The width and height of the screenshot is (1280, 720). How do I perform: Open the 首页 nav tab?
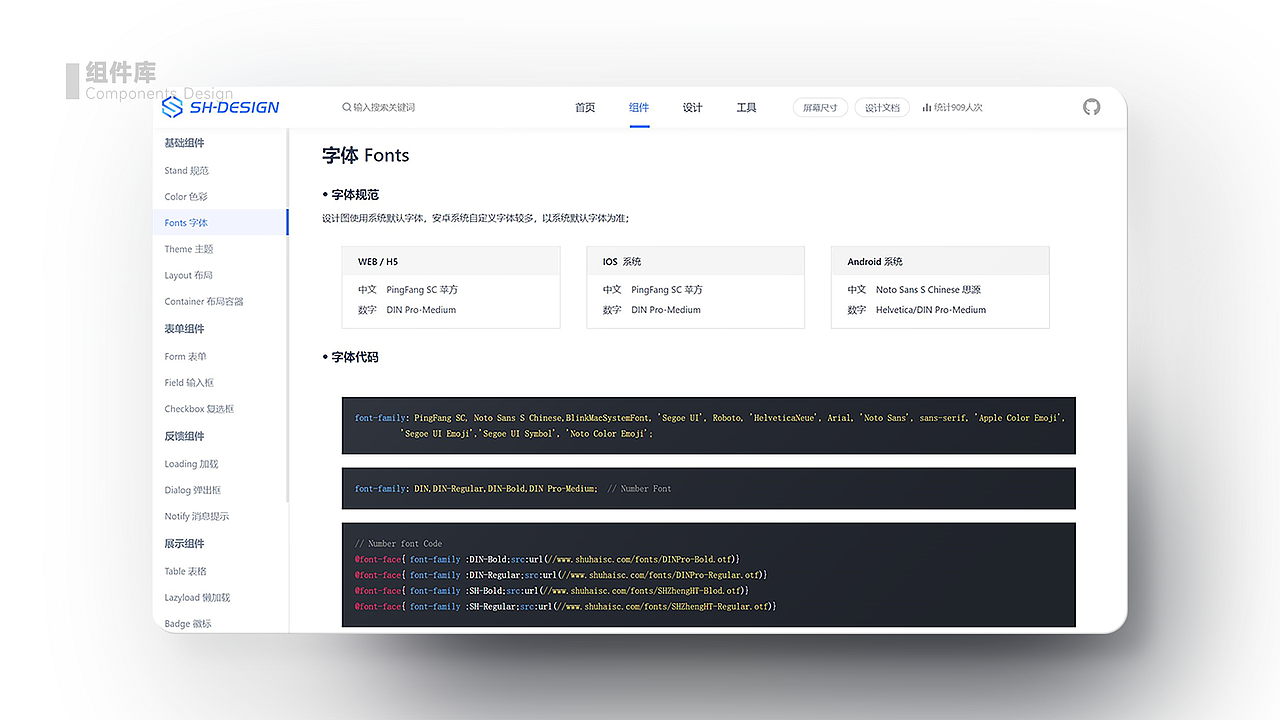coord(585,107)
